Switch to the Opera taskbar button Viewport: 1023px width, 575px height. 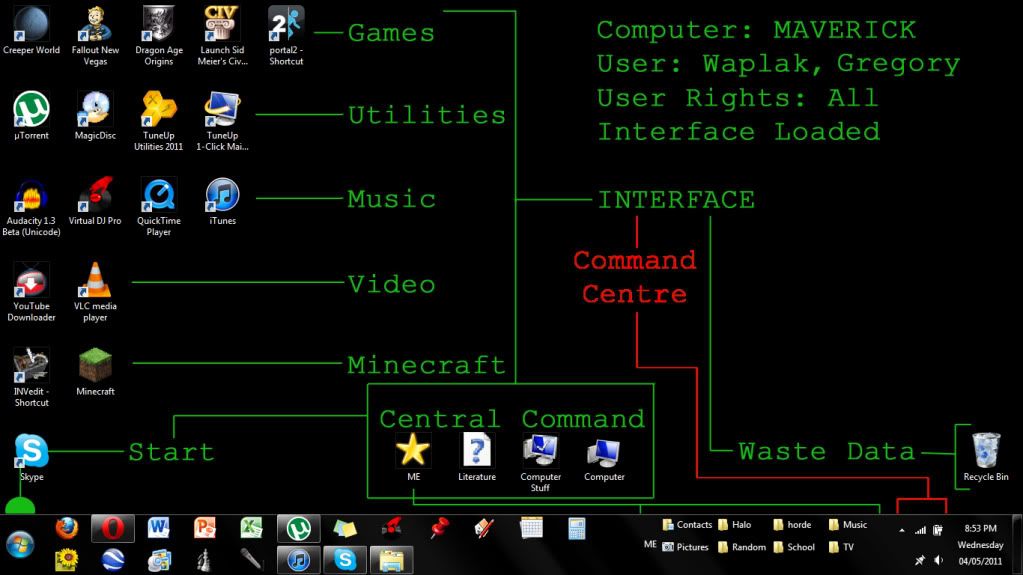click(x=113, y=528)
